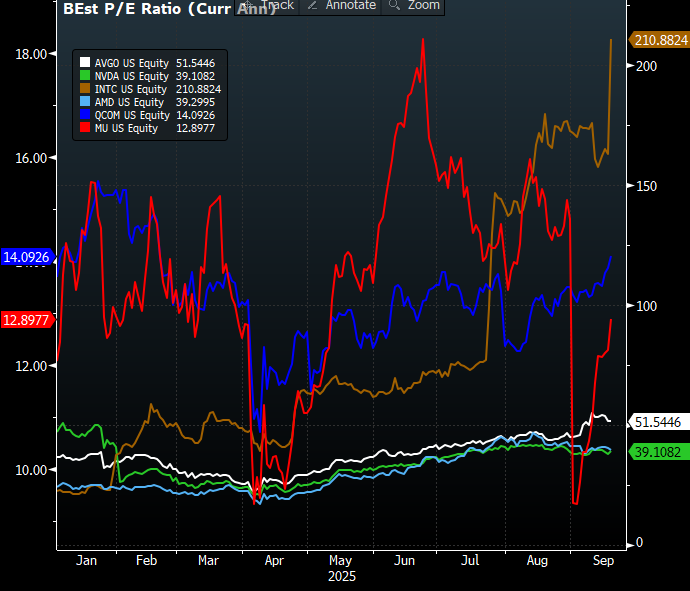
Task: Click the green 39.1082 value label
Action: tap(659, 452)
